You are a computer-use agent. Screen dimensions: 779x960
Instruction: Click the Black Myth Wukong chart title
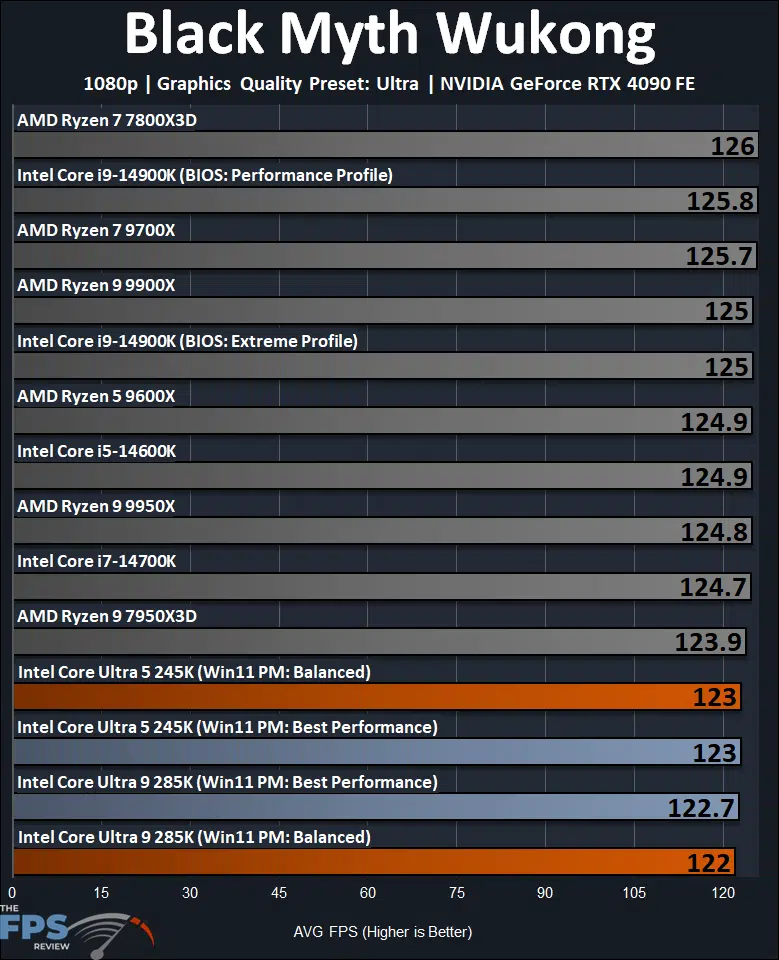tap(390, 35)
